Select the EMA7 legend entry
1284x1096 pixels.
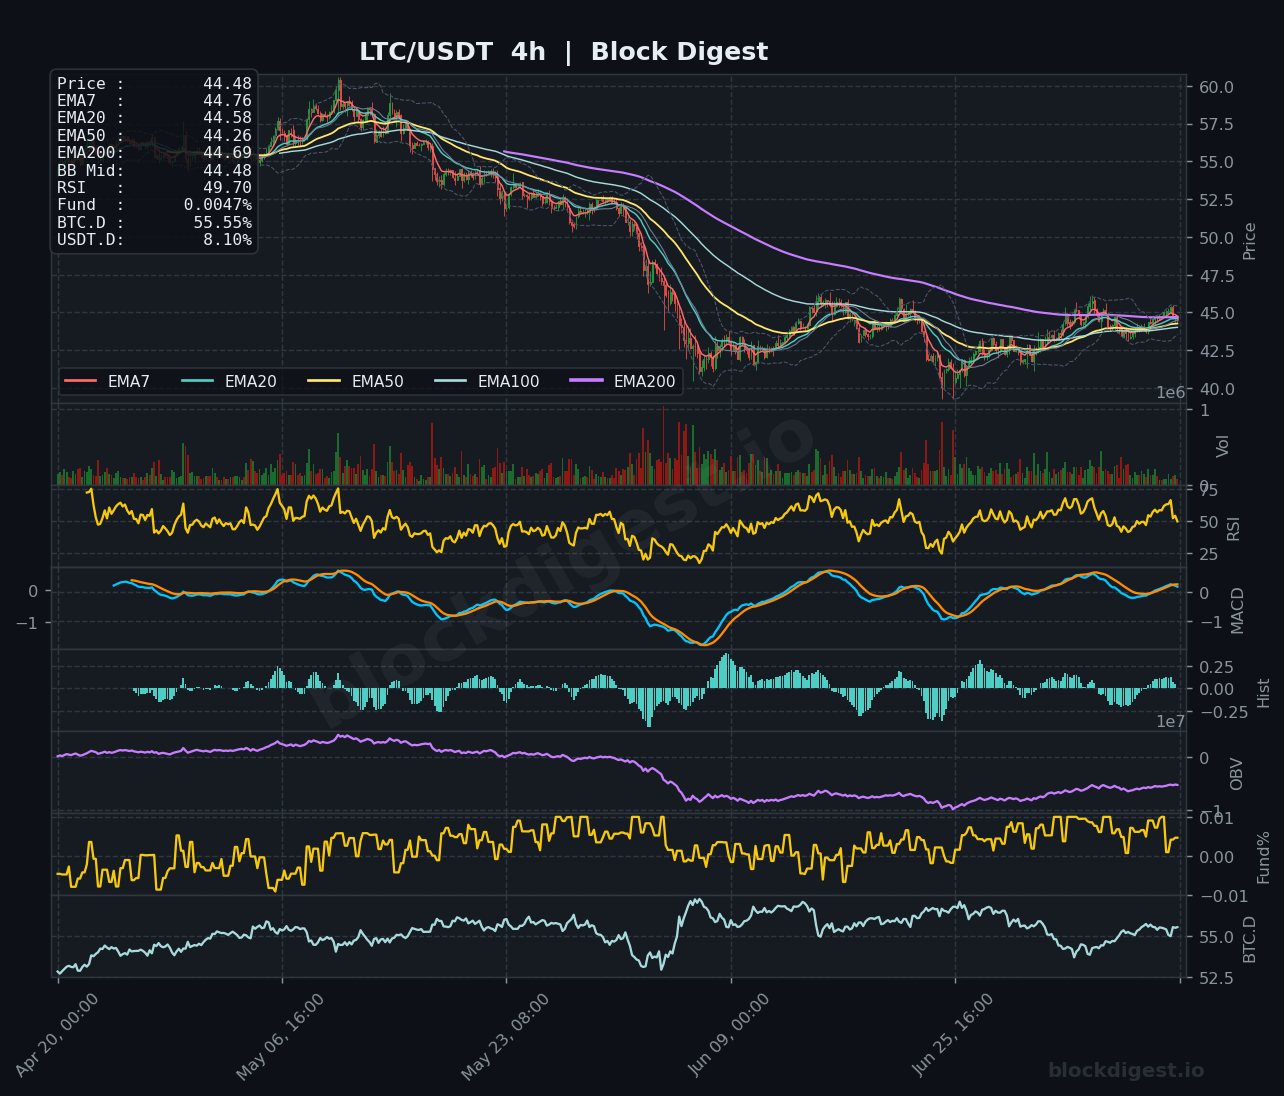pos(107,381)
